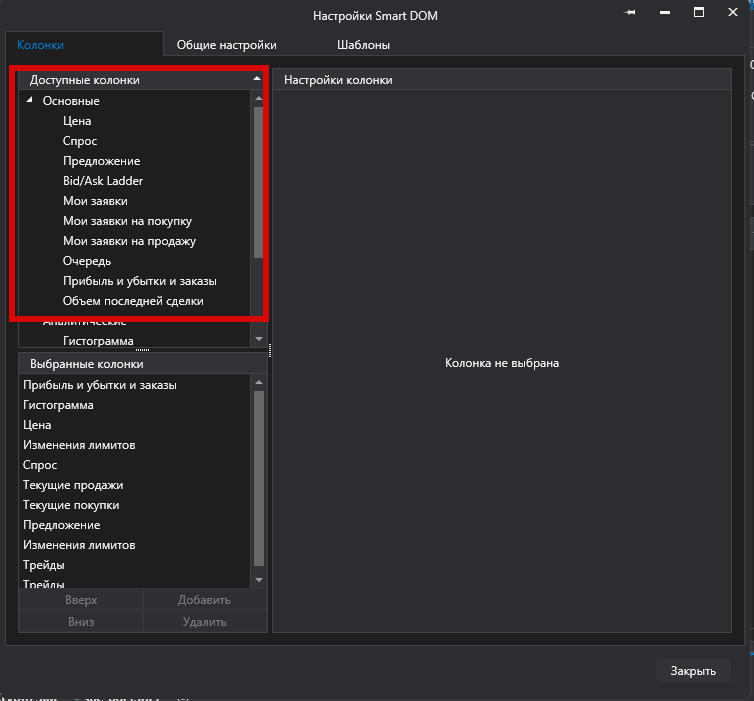This screenshot has height=701, width=754.
Task: Collapse the Доступные колонки panel header arrow
Action: pos(257,78)
